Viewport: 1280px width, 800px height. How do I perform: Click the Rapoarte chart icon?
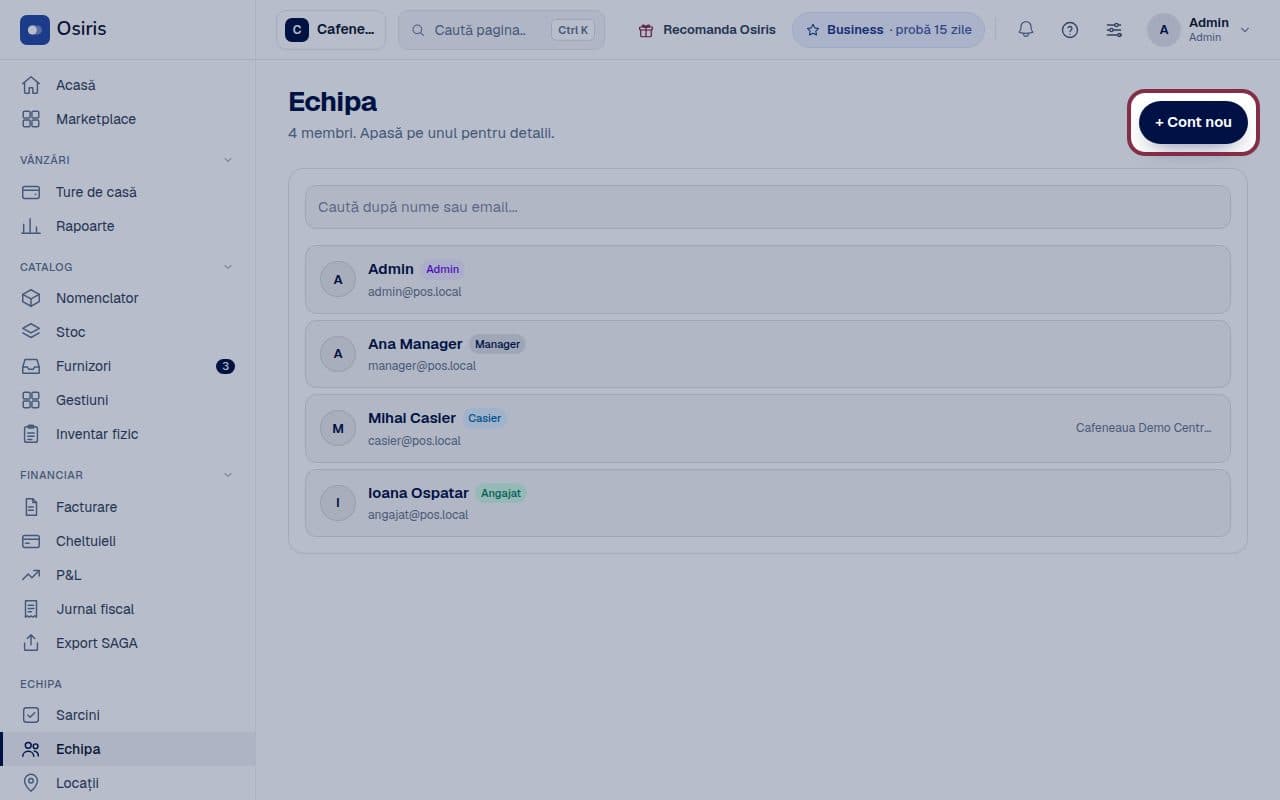tap(31, 226)
